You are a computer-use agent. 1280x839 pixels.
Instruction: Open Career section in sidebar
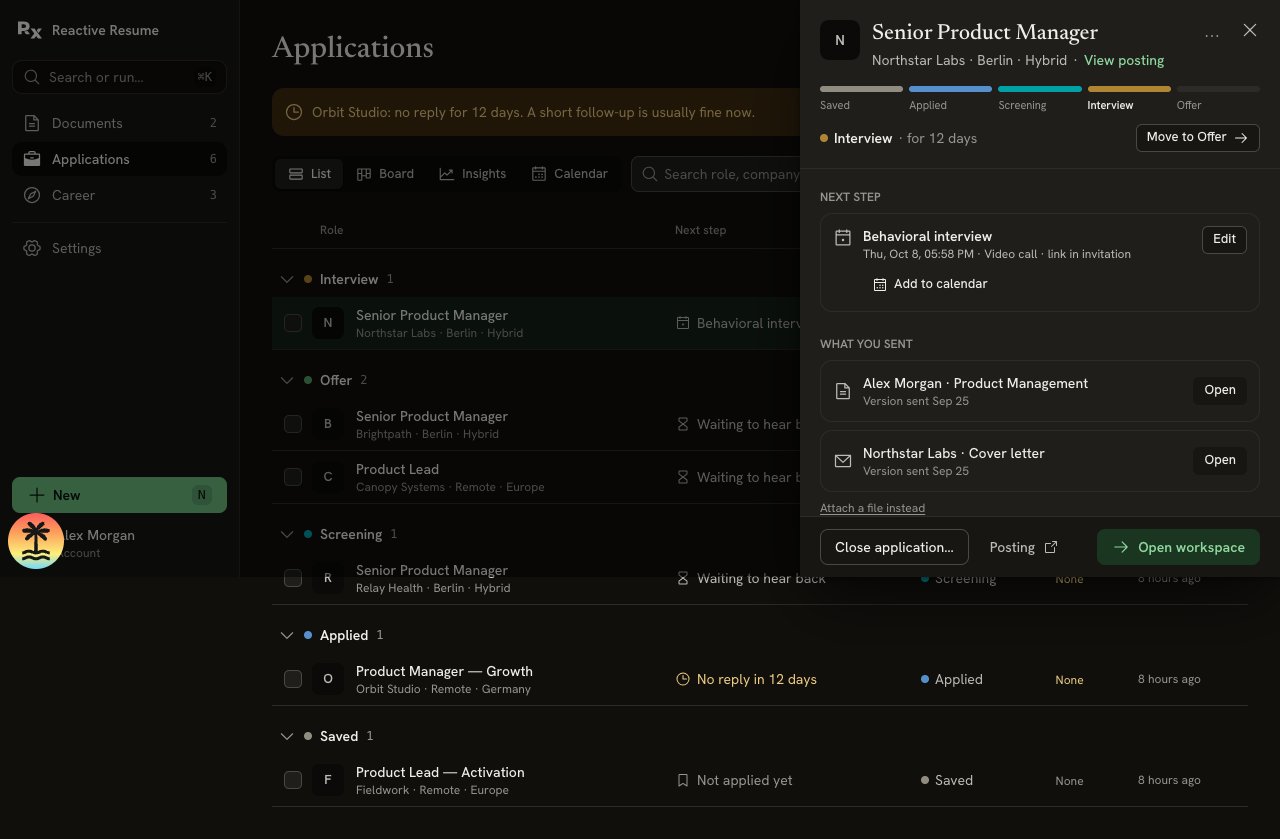pyautogui.click(x=119, y=195)
